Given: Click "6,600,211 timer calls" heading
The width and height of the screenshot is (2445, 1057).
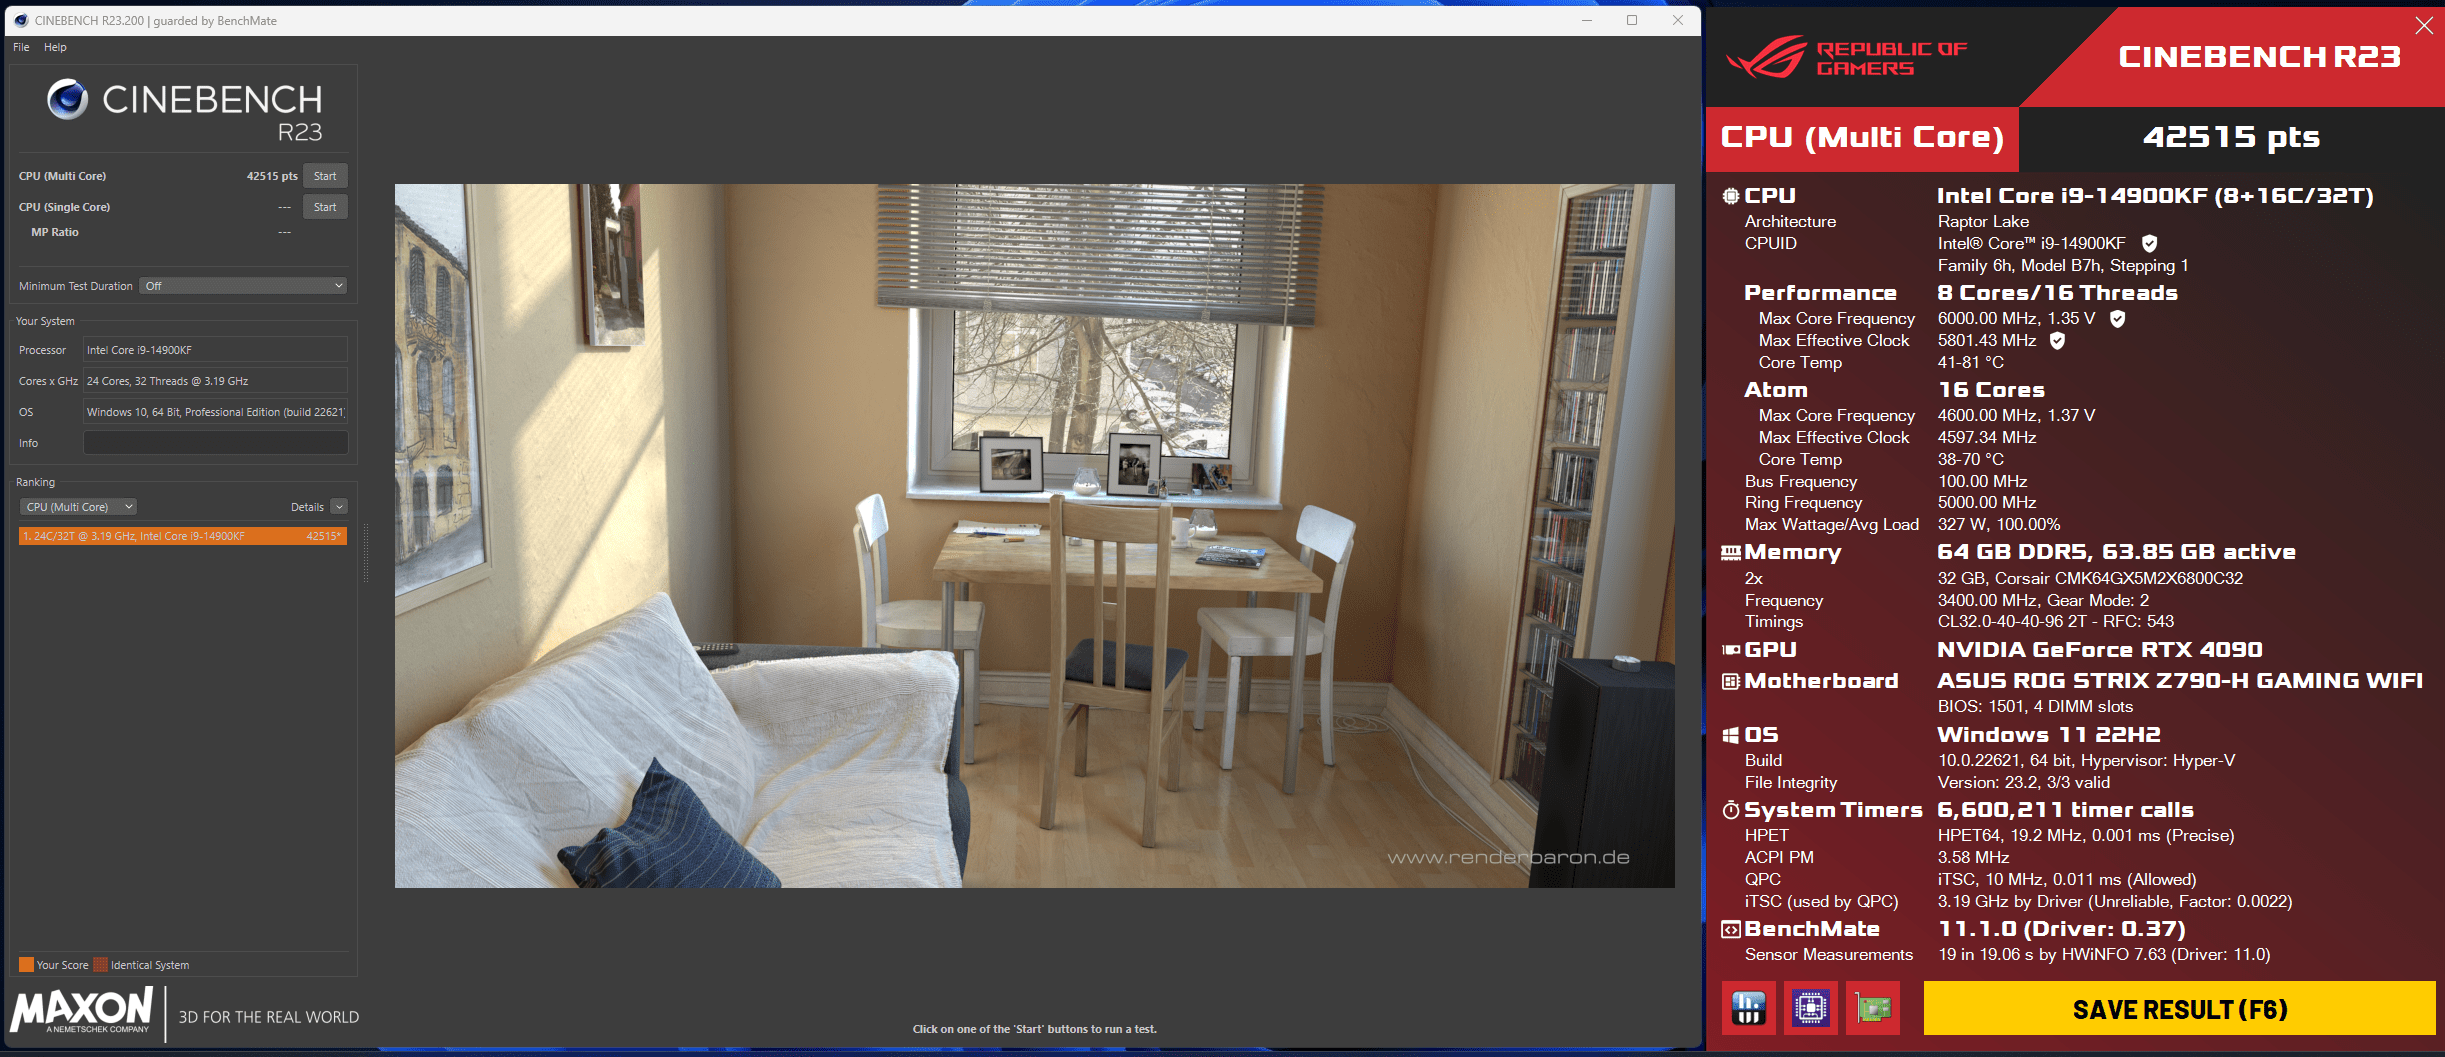Looking at the screenshot, I should 2065,810.
